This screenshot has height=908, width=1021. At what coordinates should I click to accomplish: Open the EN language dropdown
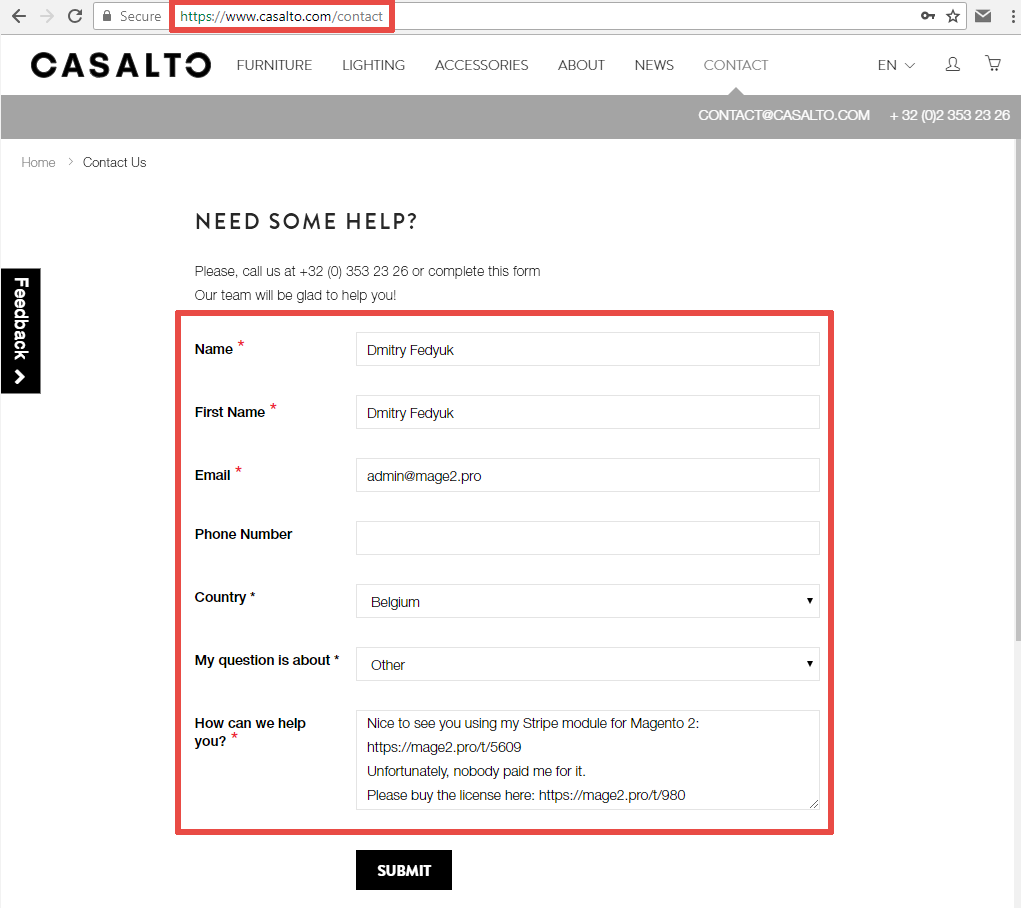coord(896,65)
